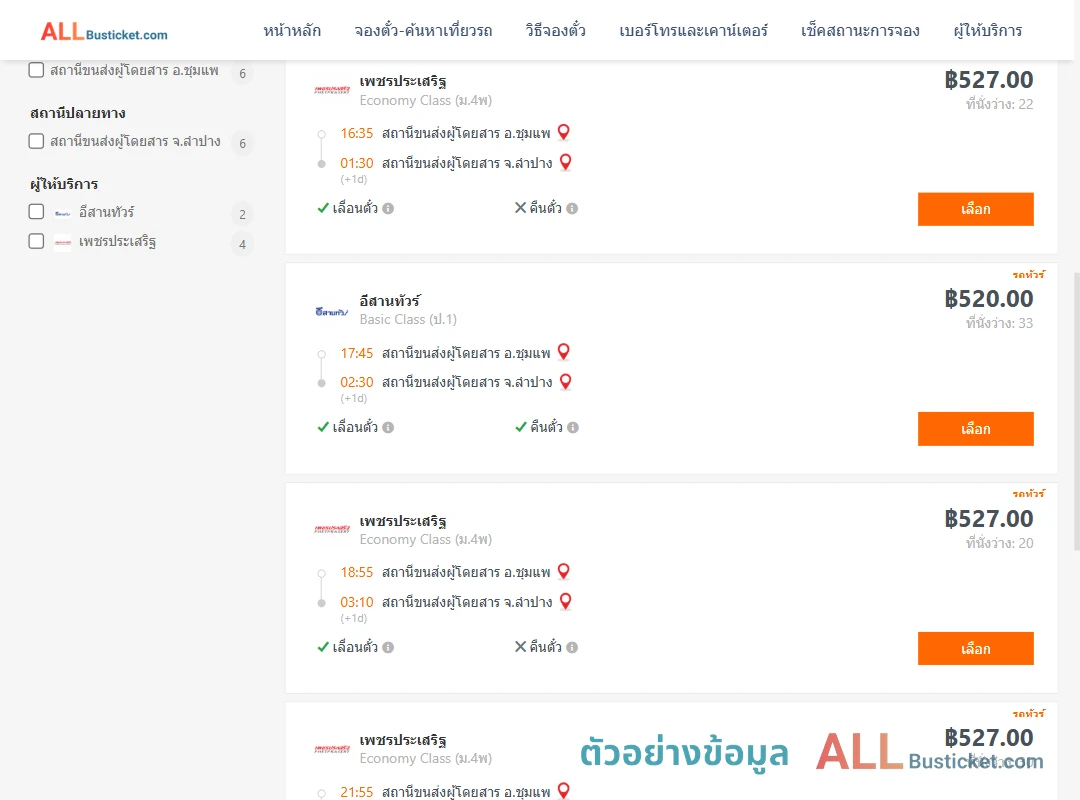Viewport: 1080px width, 800px height.
Task: Click the 16:35 departure time
Action: coord(356,133)
